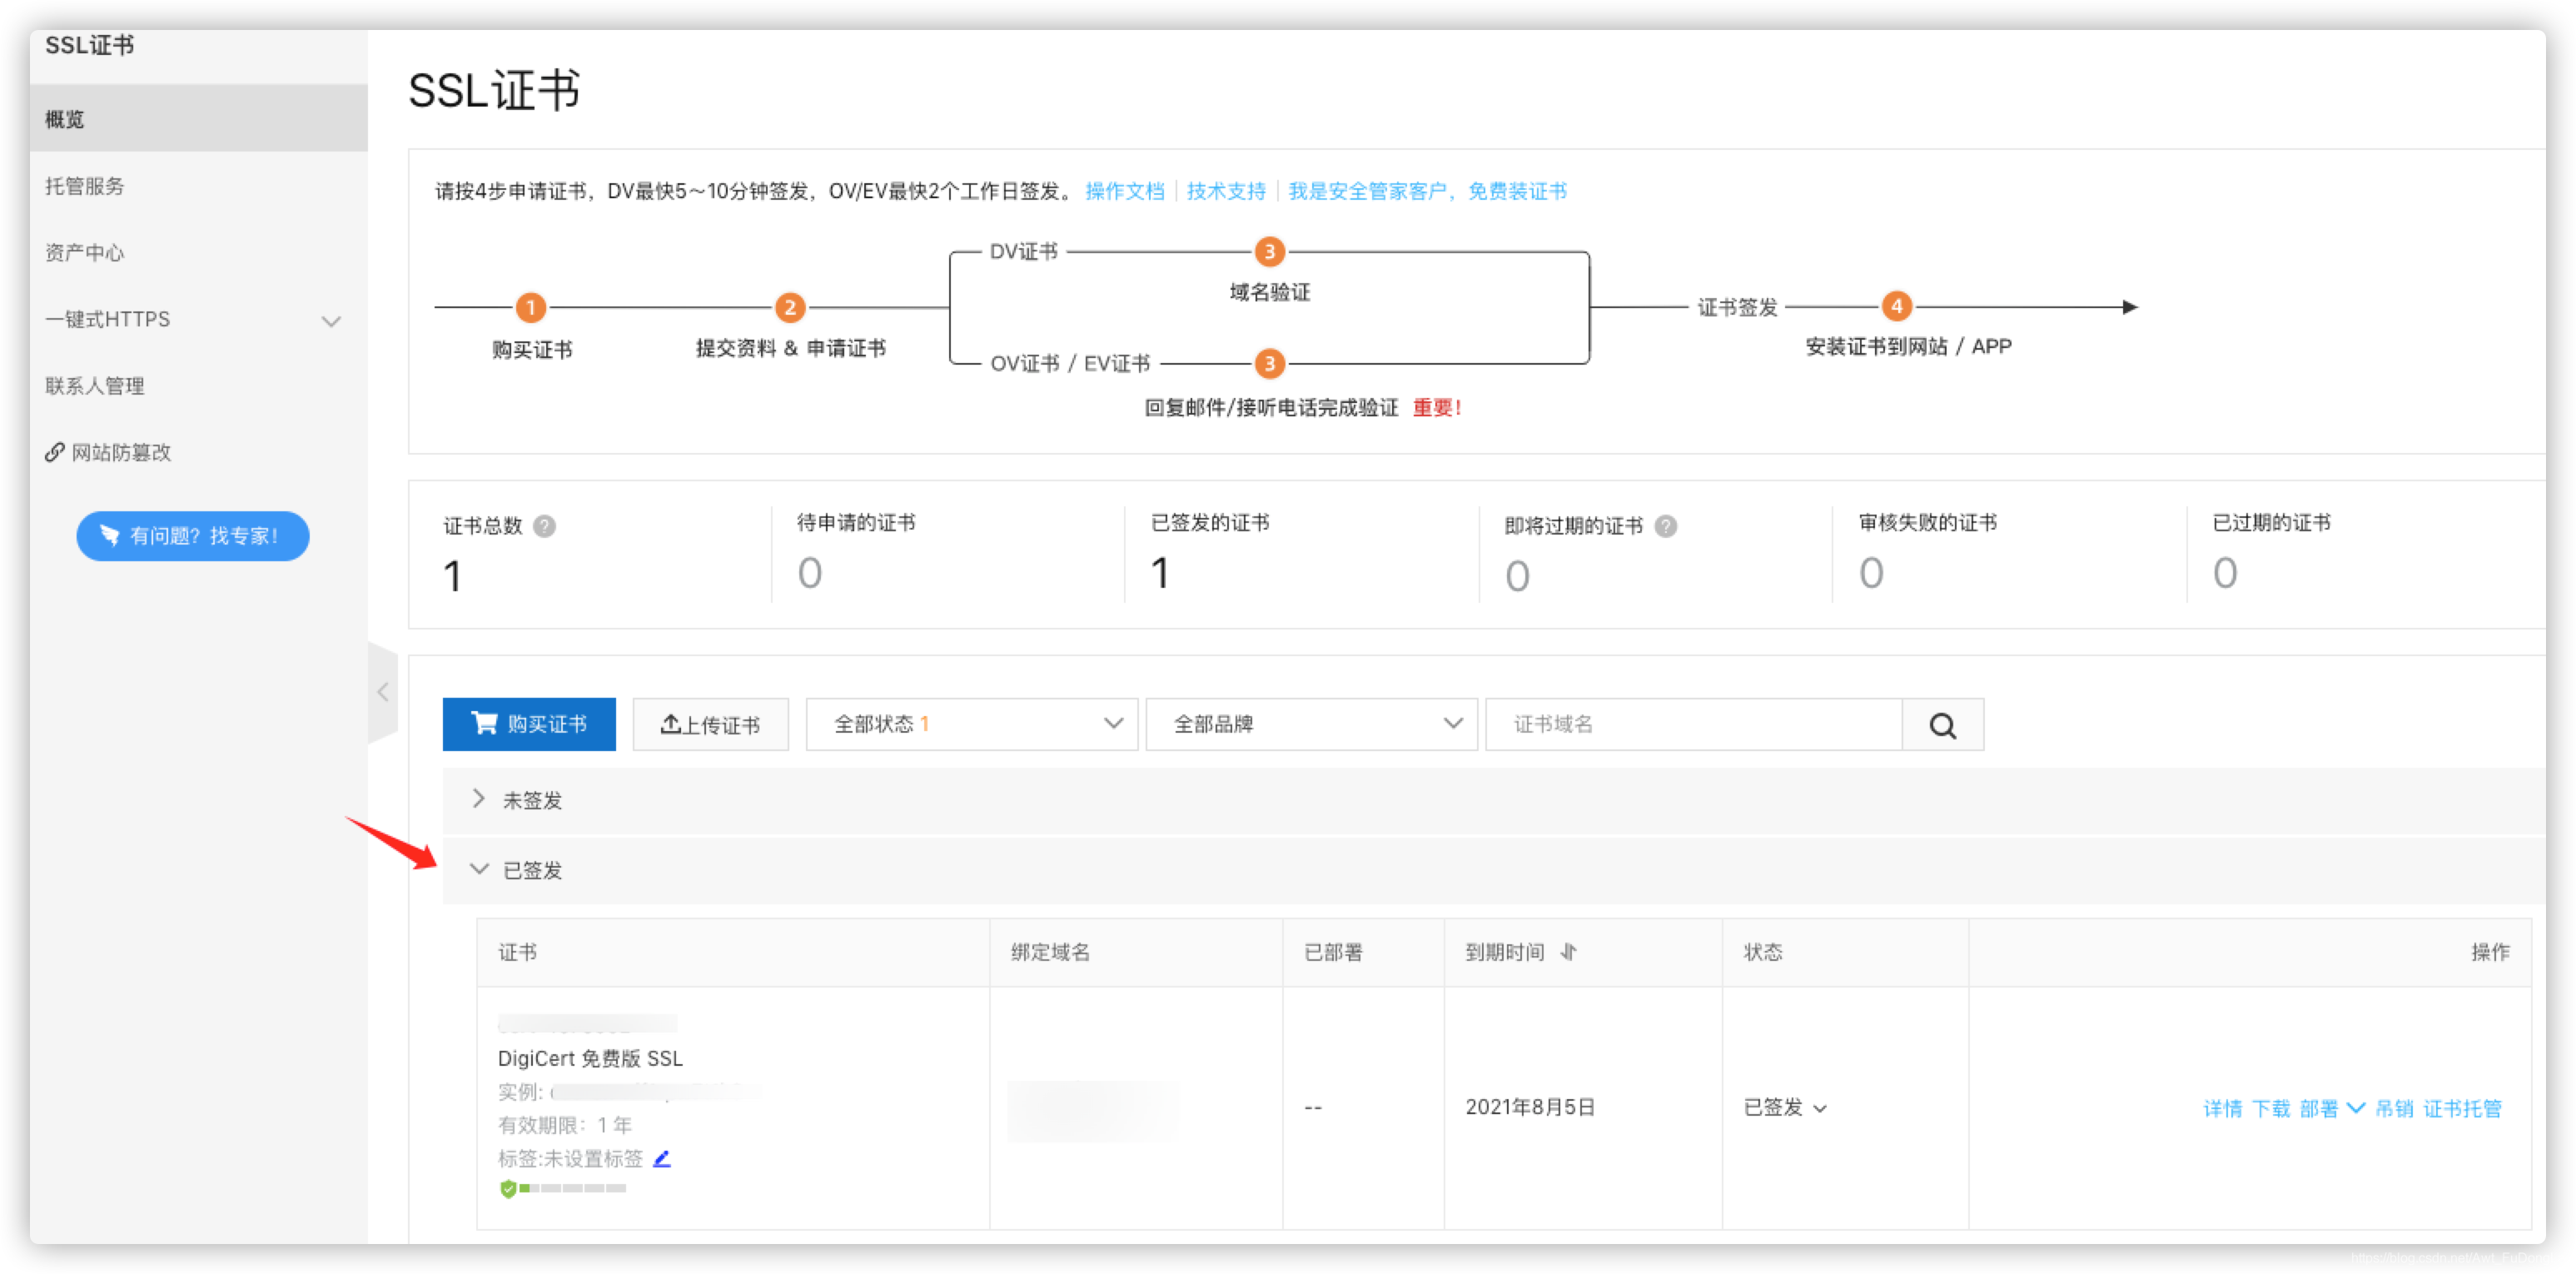Click 即将过期的证书 count 0
Viewport: 2576px width, 1274px height.
(x=1517, y=576)
